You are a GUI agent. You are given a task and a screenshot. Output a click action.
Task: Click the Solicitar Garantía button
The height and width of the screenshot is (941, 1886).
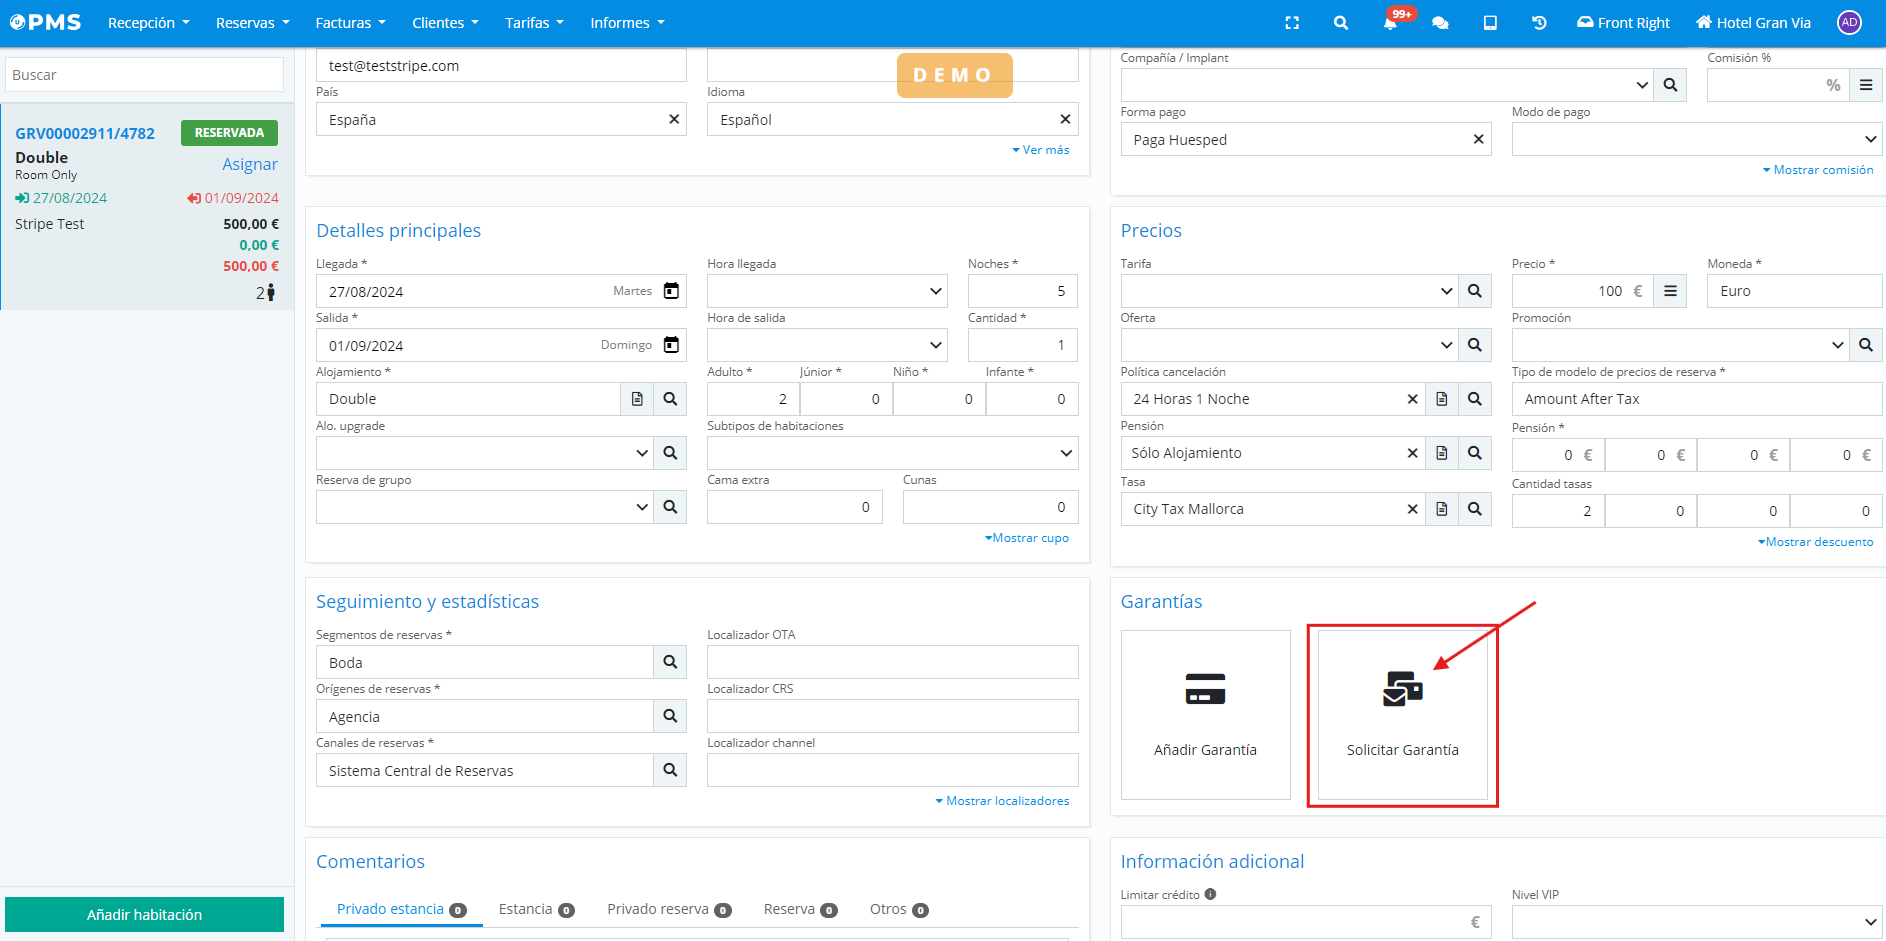(x=1402, y=715)
